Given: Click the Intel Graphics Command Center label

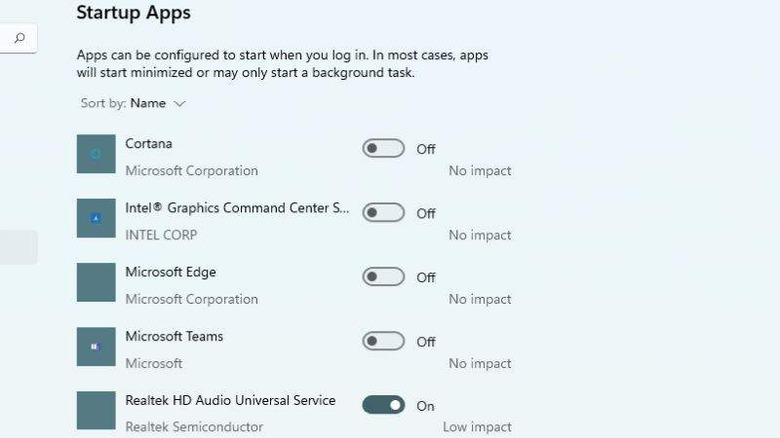Looking at the screenshot, I should (237, 208).
